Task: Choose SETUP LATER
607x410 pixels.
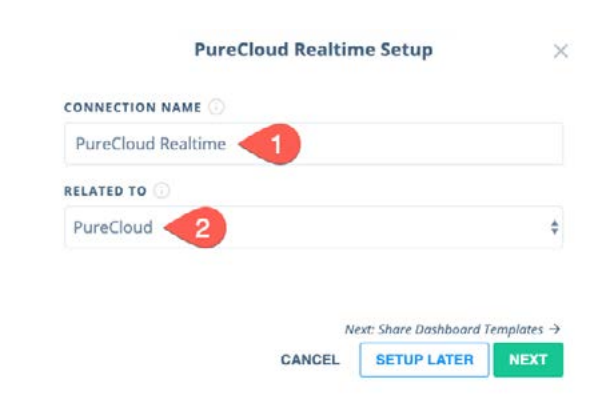Action: point(424,360)
